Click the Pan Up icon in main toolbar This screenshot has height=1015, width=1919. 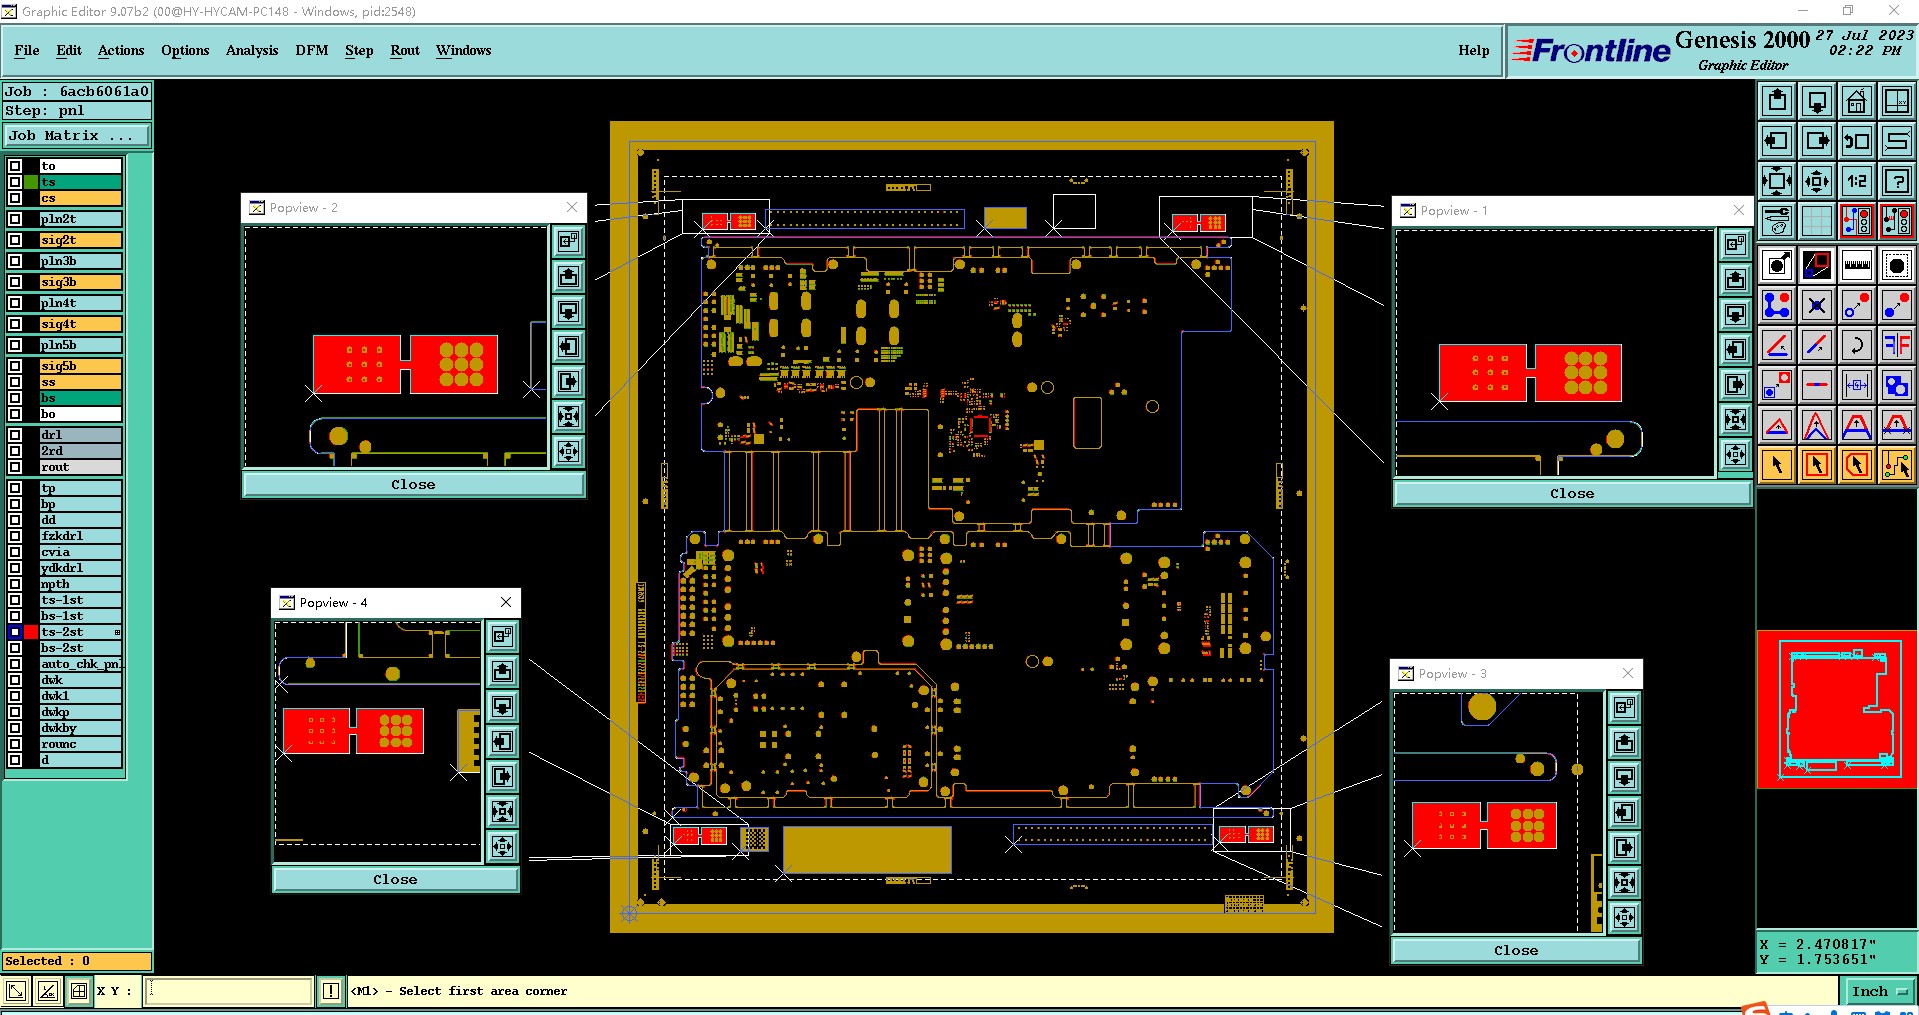(1777, 101)
